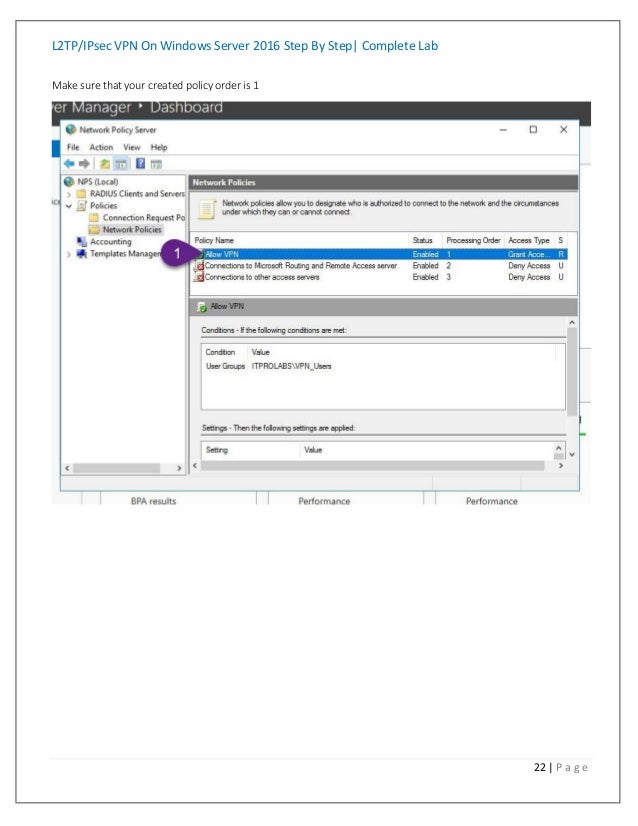Viewport: 638px width, 826px height.
Task: Click the Accounting node icon
Action: point(81,242)
